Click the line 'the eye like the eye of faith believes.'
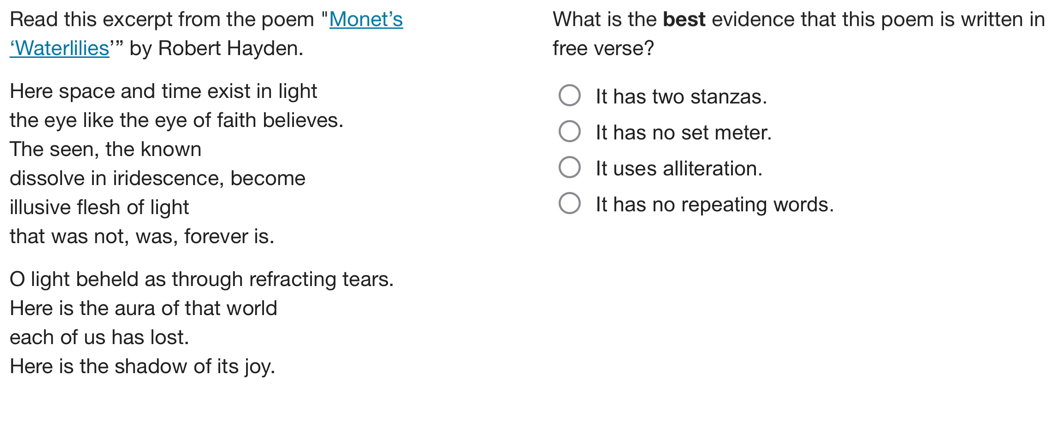1055x432 pixels. [176, 121]
